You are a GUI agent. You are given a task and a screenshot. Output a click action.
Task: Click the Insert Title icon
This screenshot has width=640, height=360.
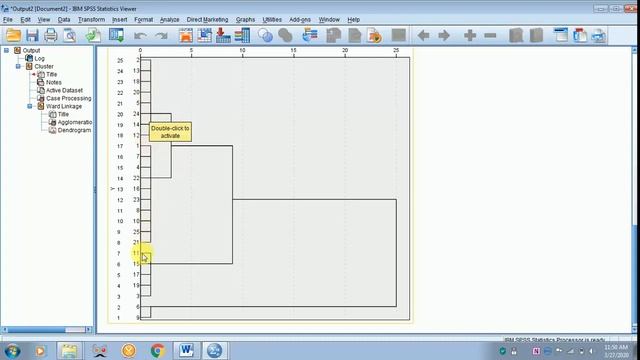[580, 36]
